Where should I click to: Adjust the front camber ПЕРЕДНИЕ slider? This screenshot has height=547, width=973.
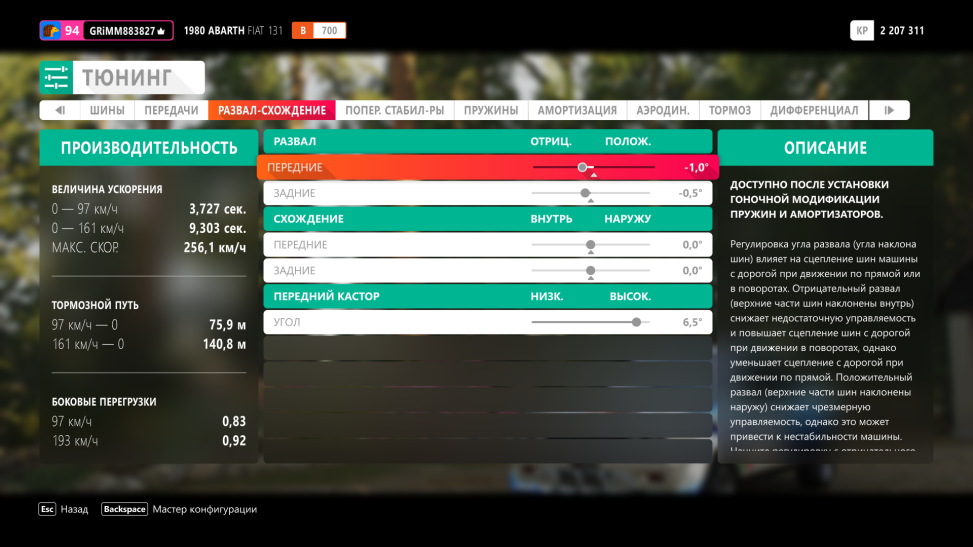tap(582, 167)
